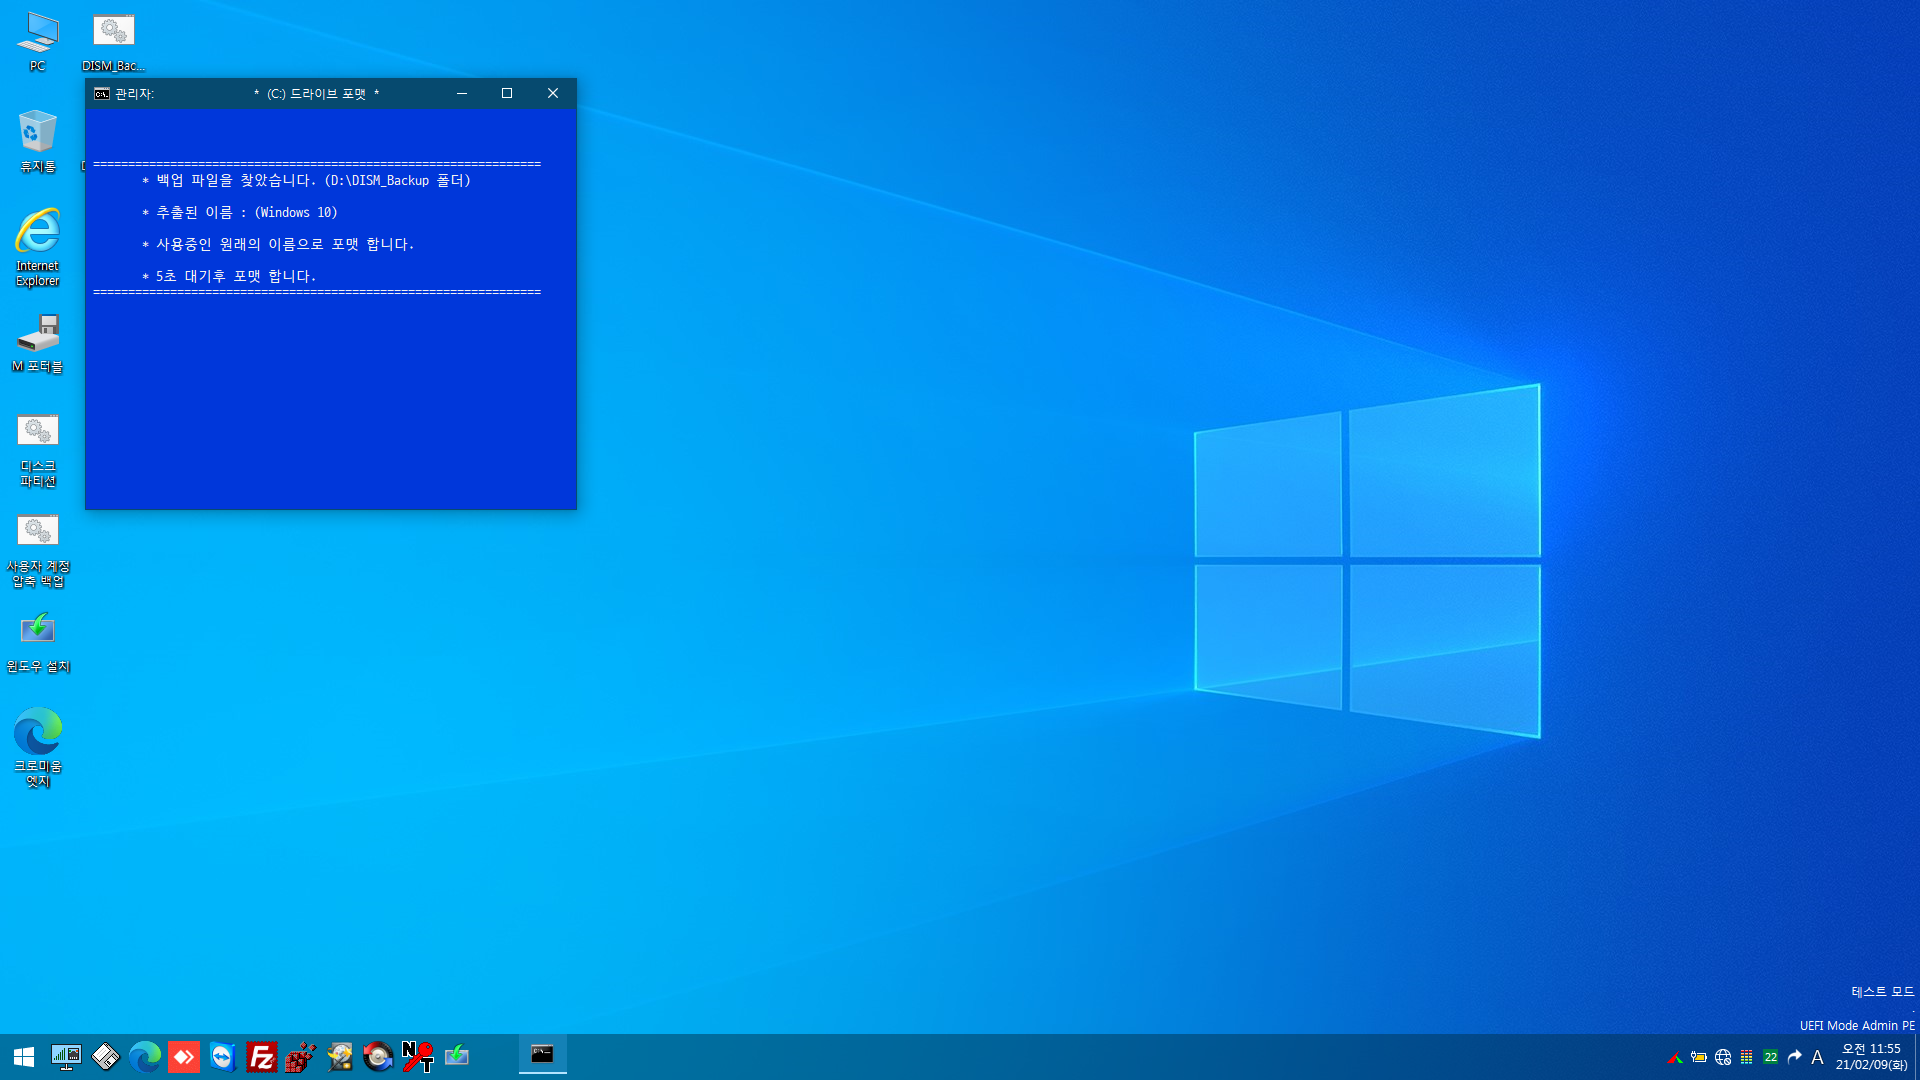Open the taskbar clock showing 오전 11:55
The image size is (1920, 1080).
point(1871,1057)
